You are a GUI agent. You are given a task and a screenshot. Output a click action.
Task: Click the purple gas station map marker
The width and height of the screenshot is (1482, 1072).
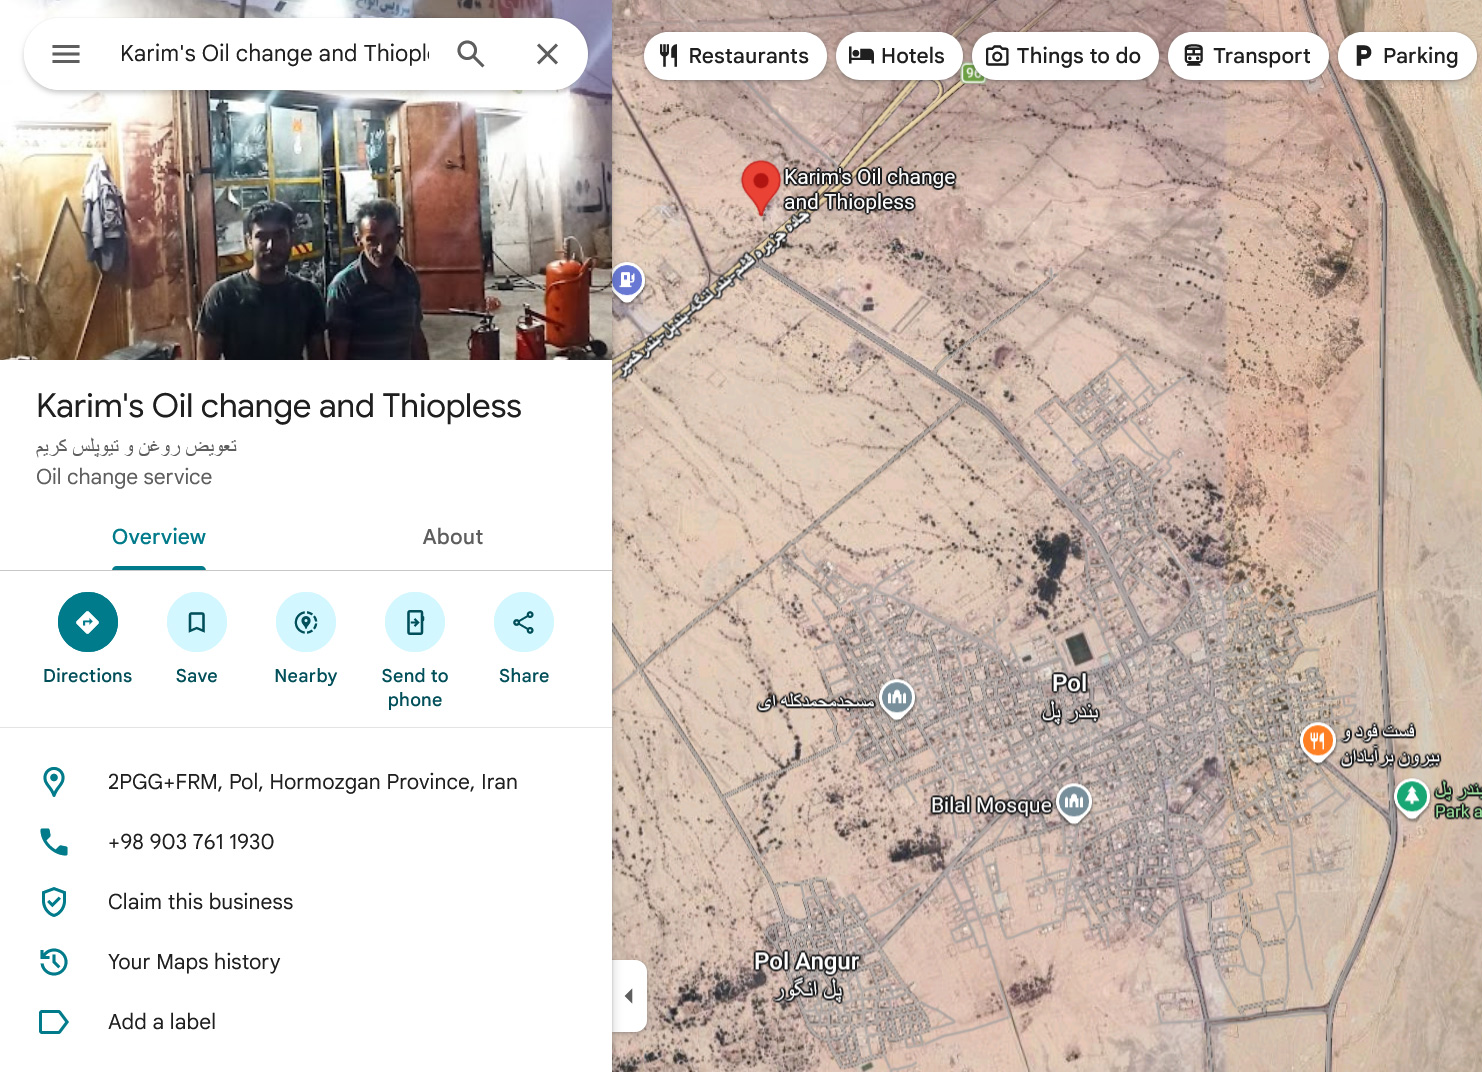pos(627,281)
